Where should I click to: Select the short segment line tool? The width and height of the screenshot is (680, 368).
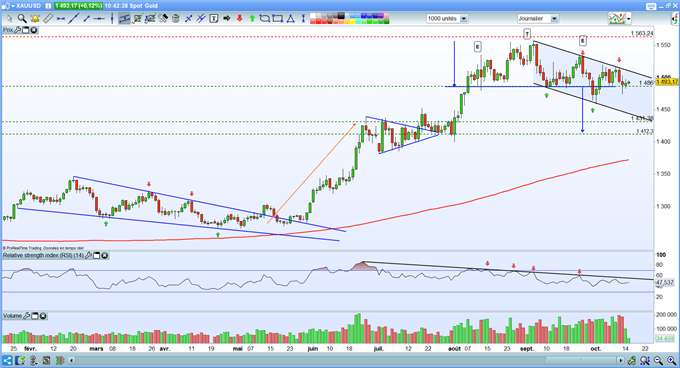point(86,19)
